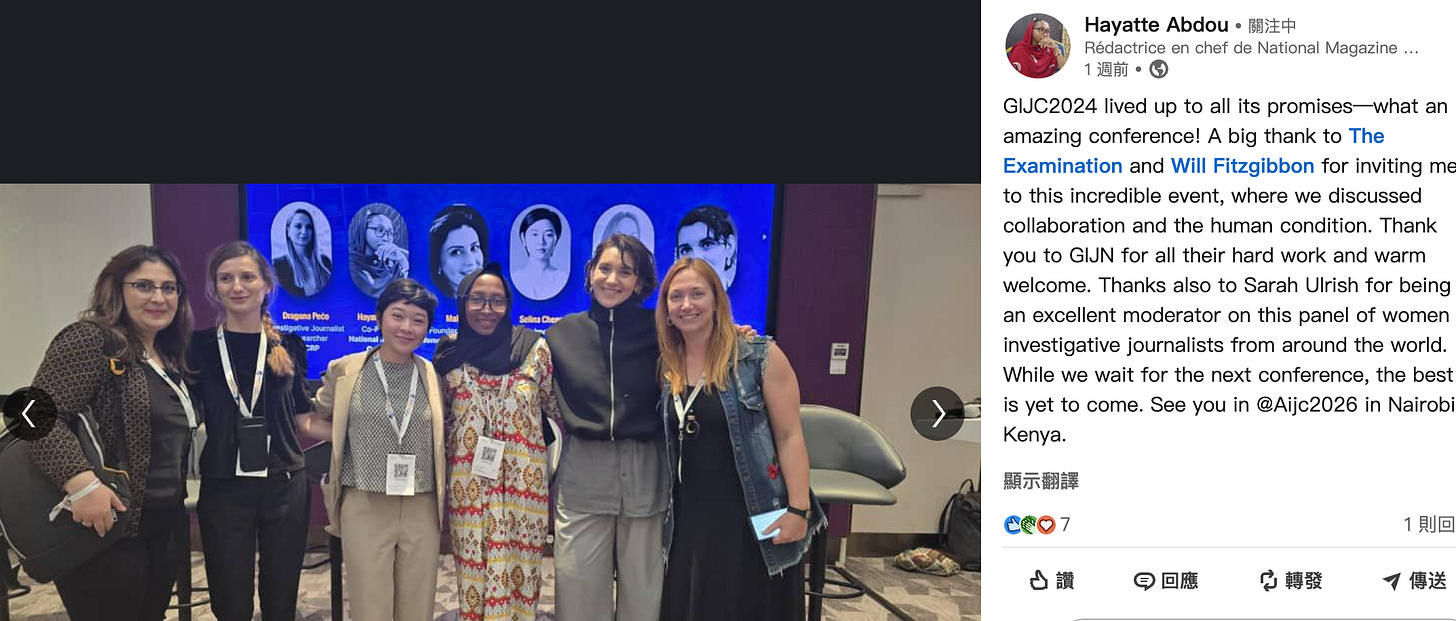Viewport: 1456px width, 621px height.
Task: Click the globe visibility icon
Action: [1159, 69]
